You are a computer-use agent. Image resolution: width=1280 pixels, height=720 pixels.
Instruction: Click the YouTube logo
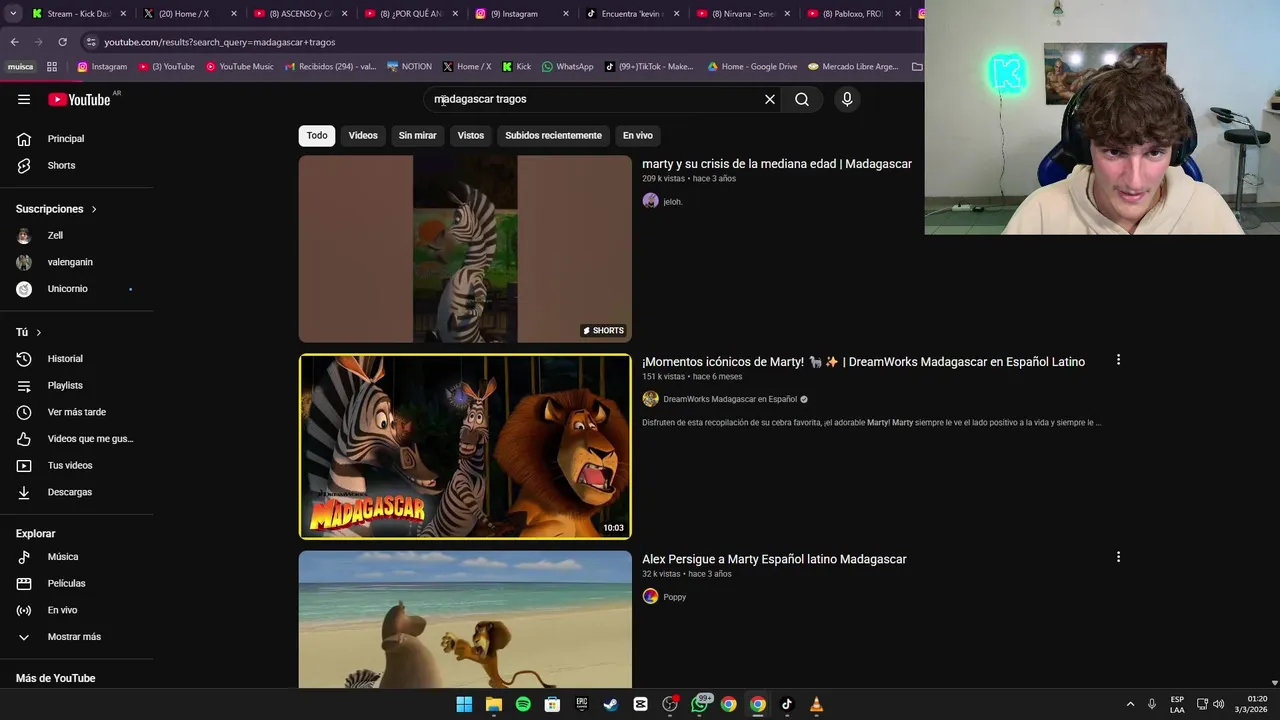[x=79, y=99]
